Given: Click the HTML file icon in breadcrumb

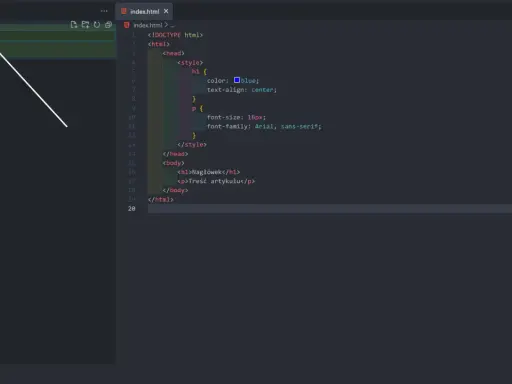Looking at the screenshot, I should click(127, 25).
